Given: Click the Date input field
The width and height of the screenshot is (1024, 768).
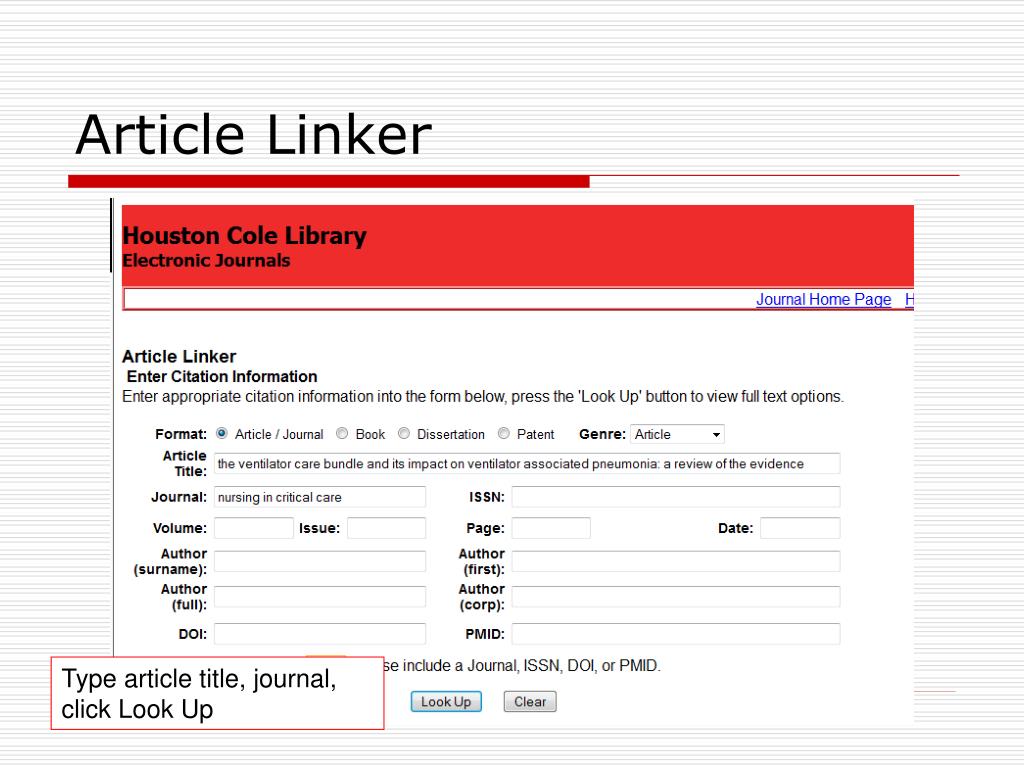Looking at the screenshot, I should [x=800, y=528].
